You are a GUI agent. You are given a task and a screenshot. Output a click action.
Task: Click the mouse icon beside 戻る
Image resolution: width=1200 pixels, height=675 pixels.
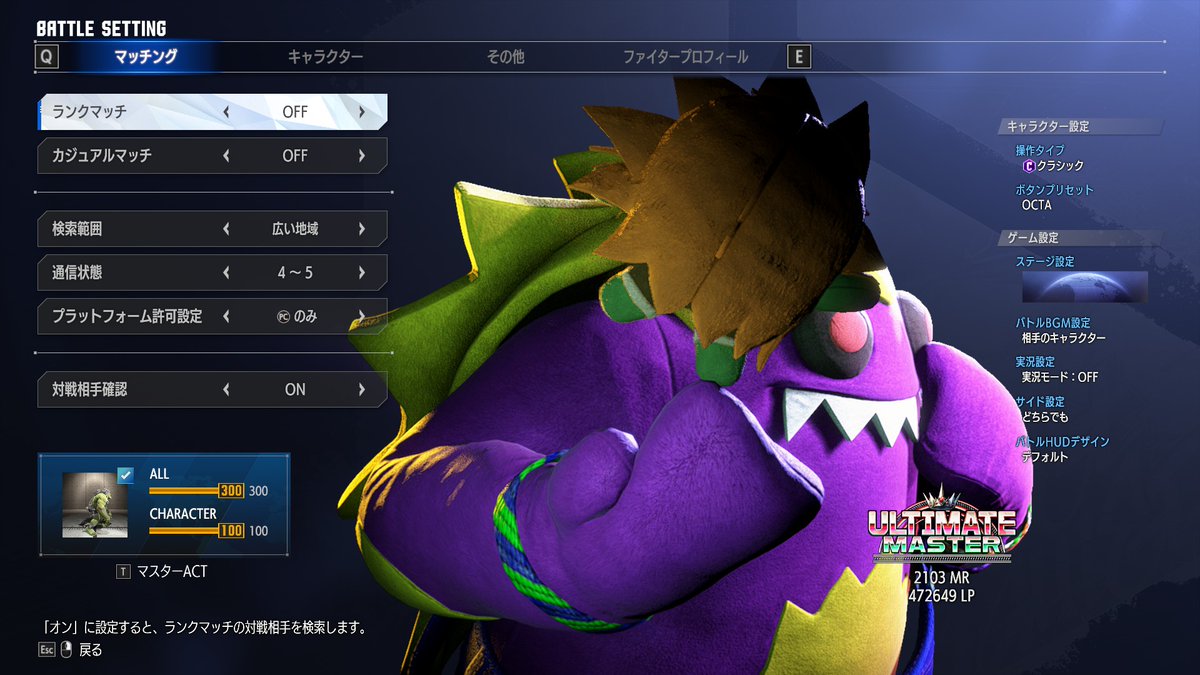[x=66, y=650]
